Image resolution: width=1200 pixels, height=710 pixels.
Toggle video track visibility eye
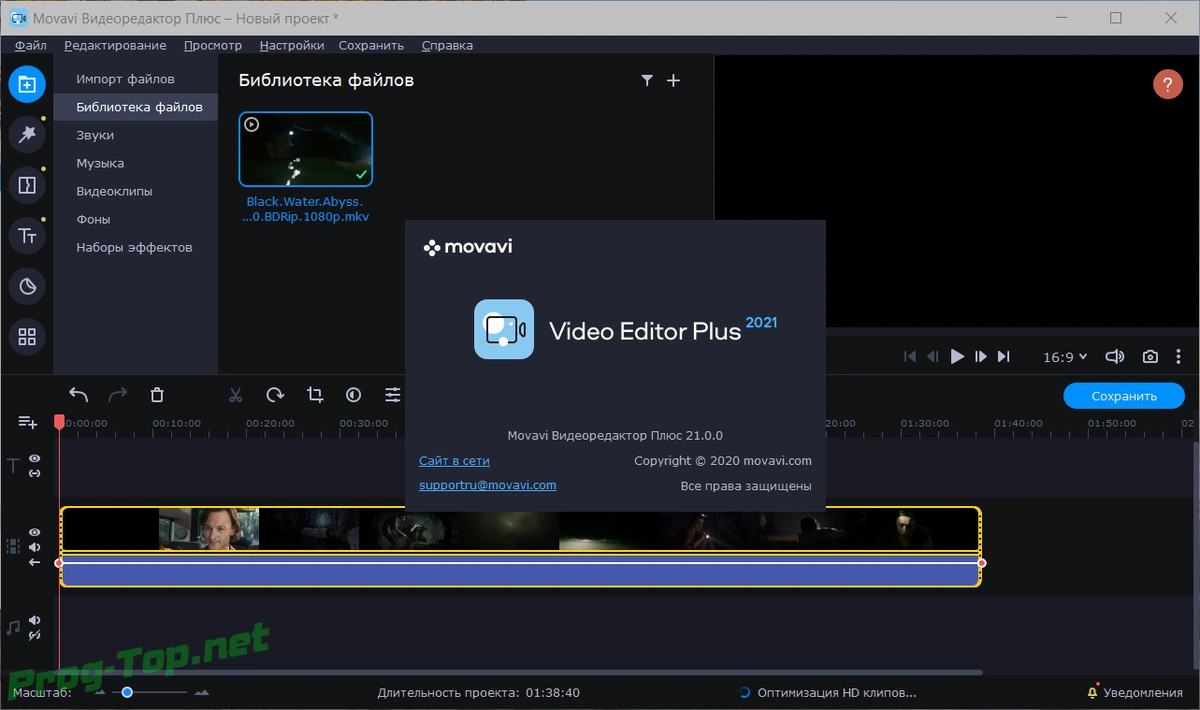tap(35, 533)
